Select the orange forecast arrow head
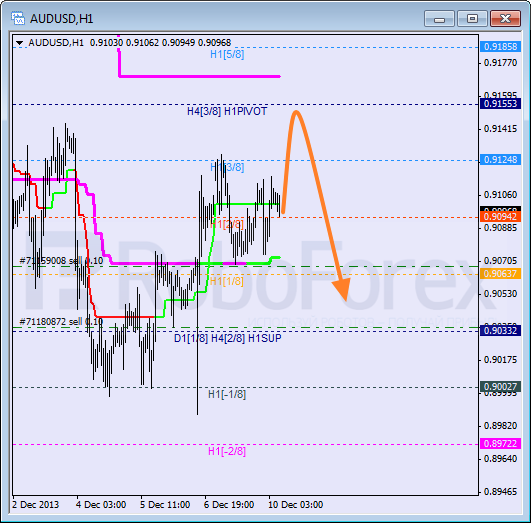 click(342, 290)
